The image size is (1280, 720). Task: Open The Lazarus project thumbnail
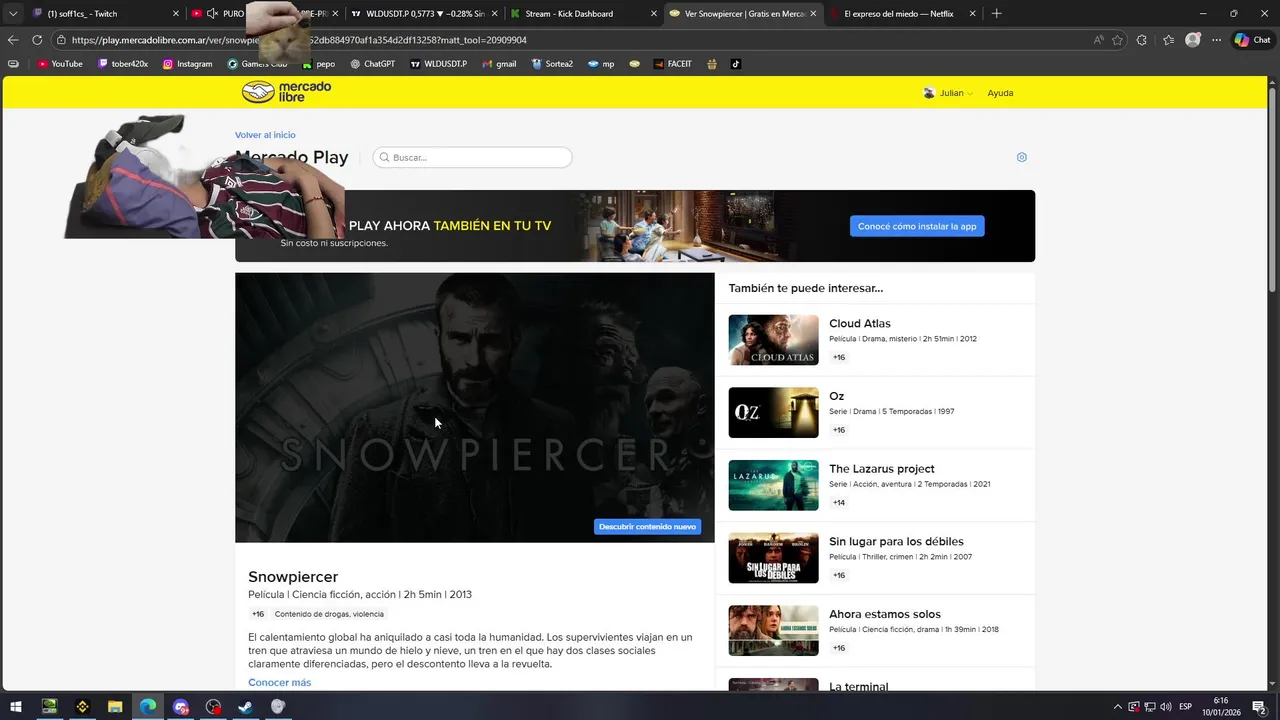[773, 485]
